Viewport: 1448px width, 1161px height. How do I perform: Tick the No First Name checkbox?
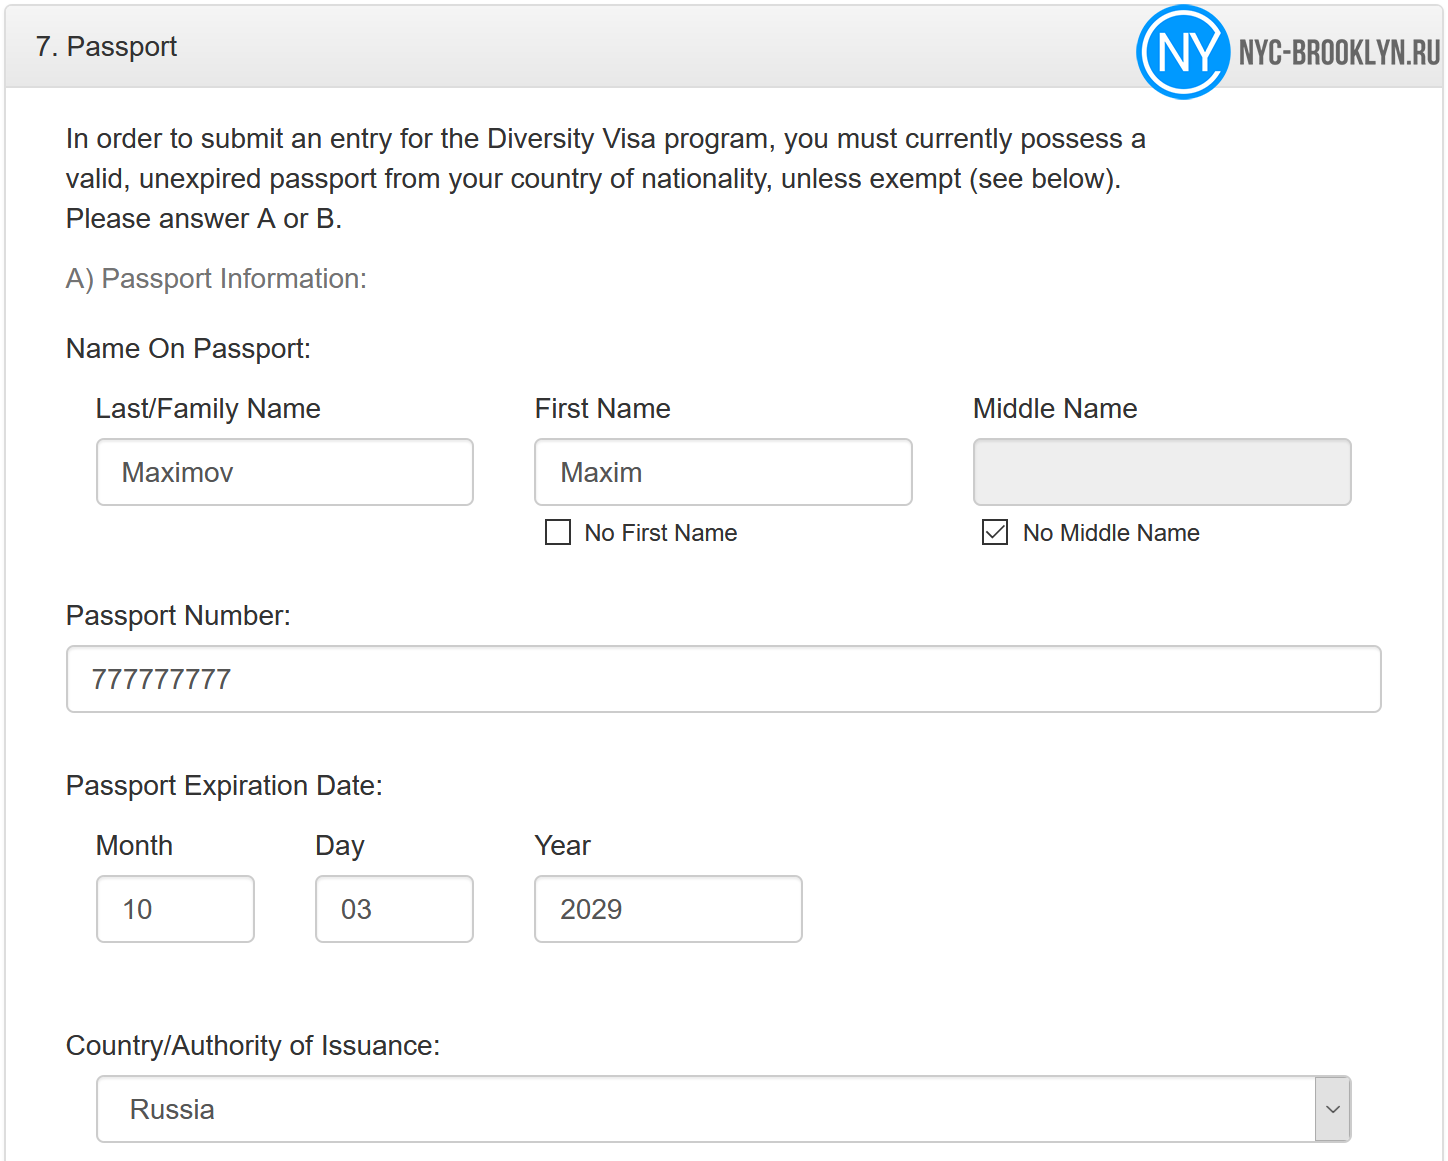pyautogui.click(x=558, y=532)
